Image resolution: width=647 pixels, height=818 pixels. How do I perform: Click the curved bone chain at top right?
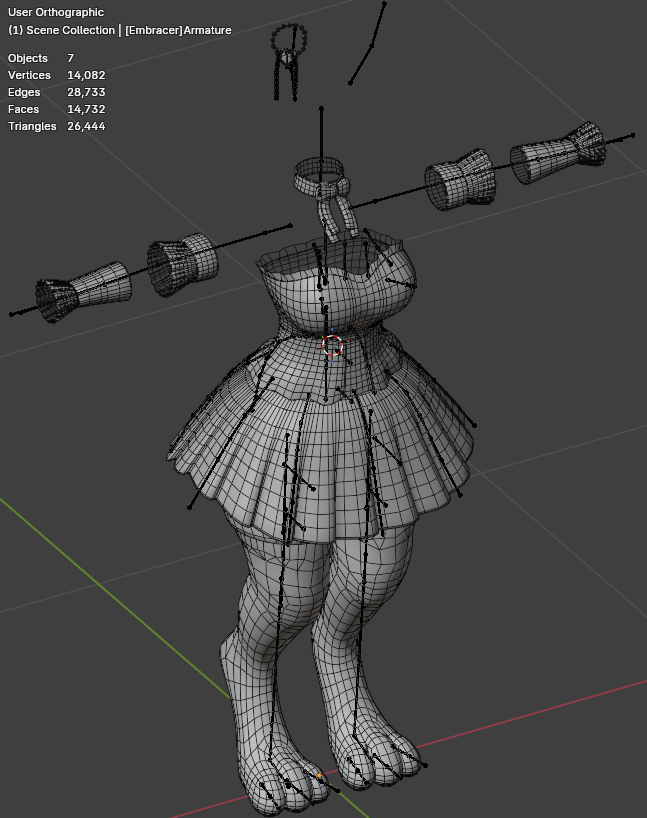click(x=371, y=44)
